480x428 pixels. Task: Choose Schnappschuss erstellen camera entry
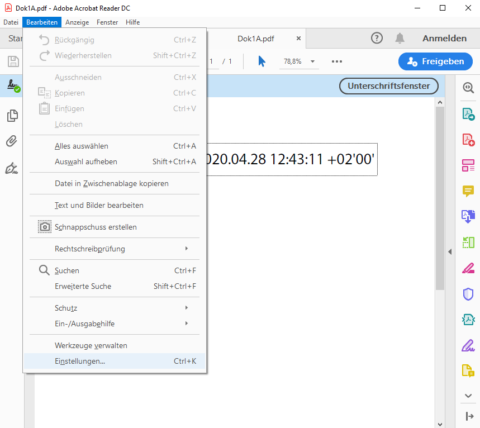(114, 227)
